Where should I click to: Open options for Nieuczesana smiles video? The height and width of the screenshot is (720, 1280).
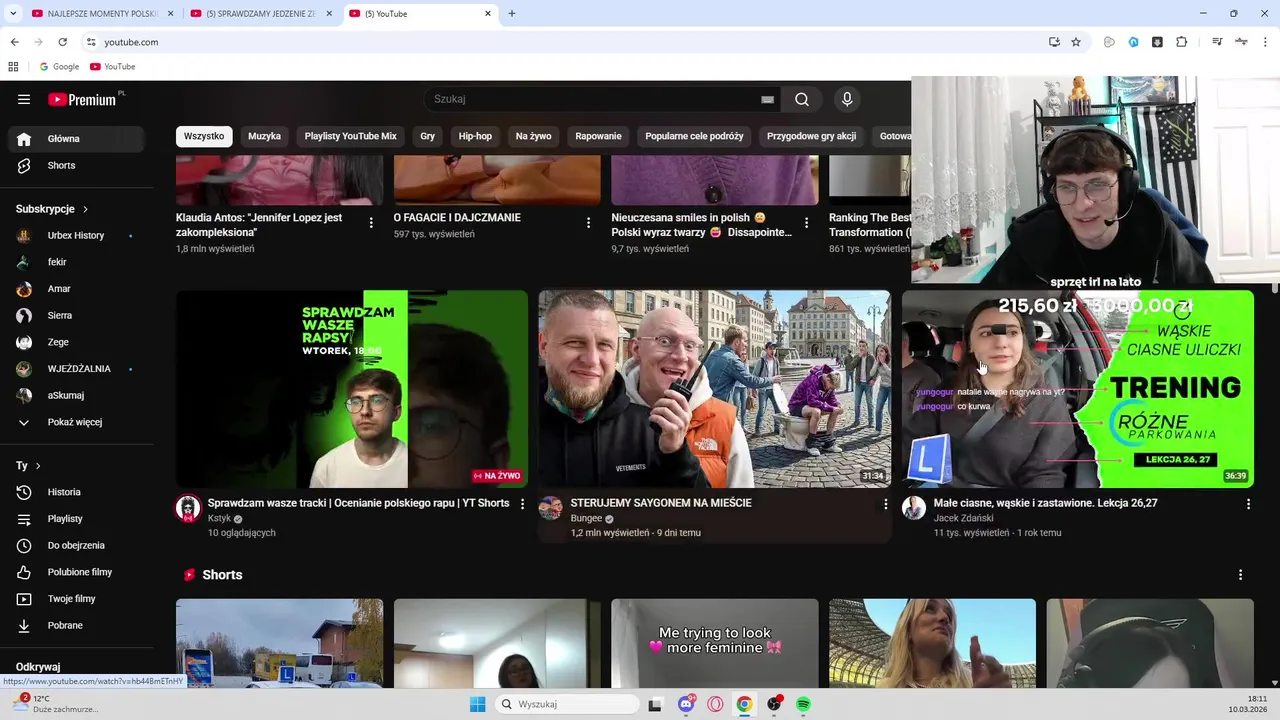(806, 223)
